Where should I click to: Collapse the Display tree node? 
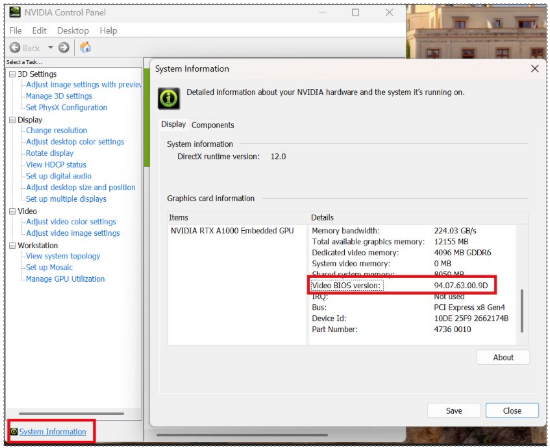[13, 120]
